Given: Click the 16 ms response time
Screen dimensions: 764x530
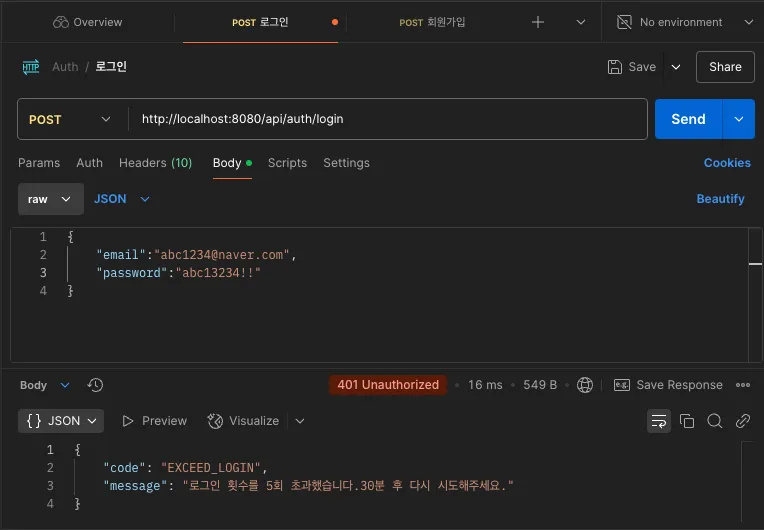Looking at the screenshot, I should [485, 385].
